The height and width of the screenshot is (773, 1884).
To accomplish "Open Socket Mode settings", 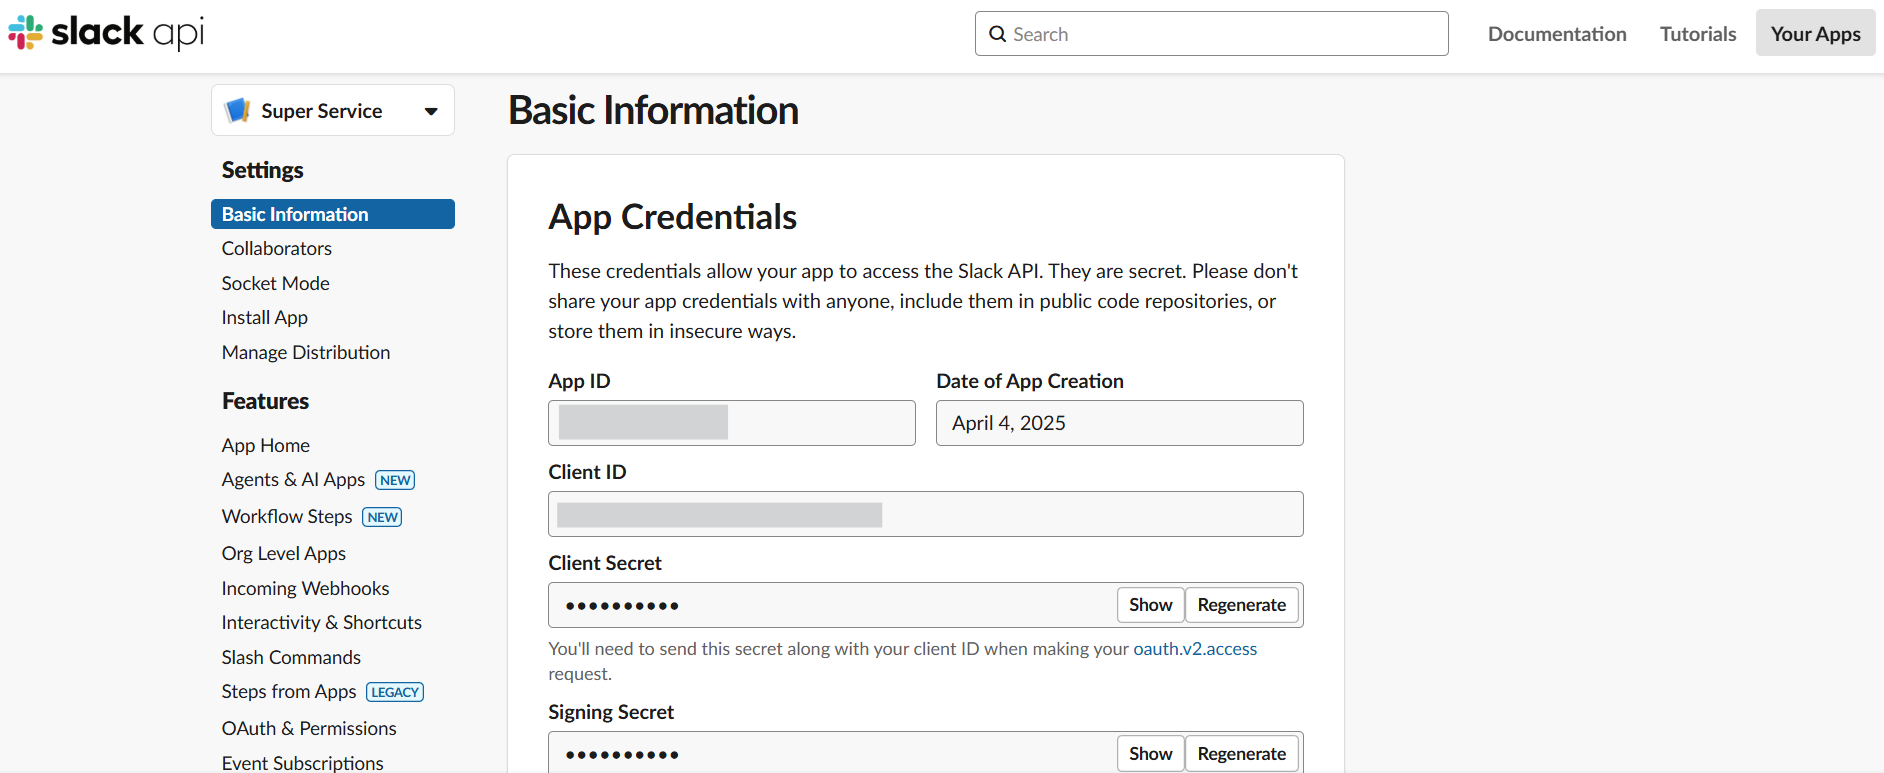I will 276,283.
